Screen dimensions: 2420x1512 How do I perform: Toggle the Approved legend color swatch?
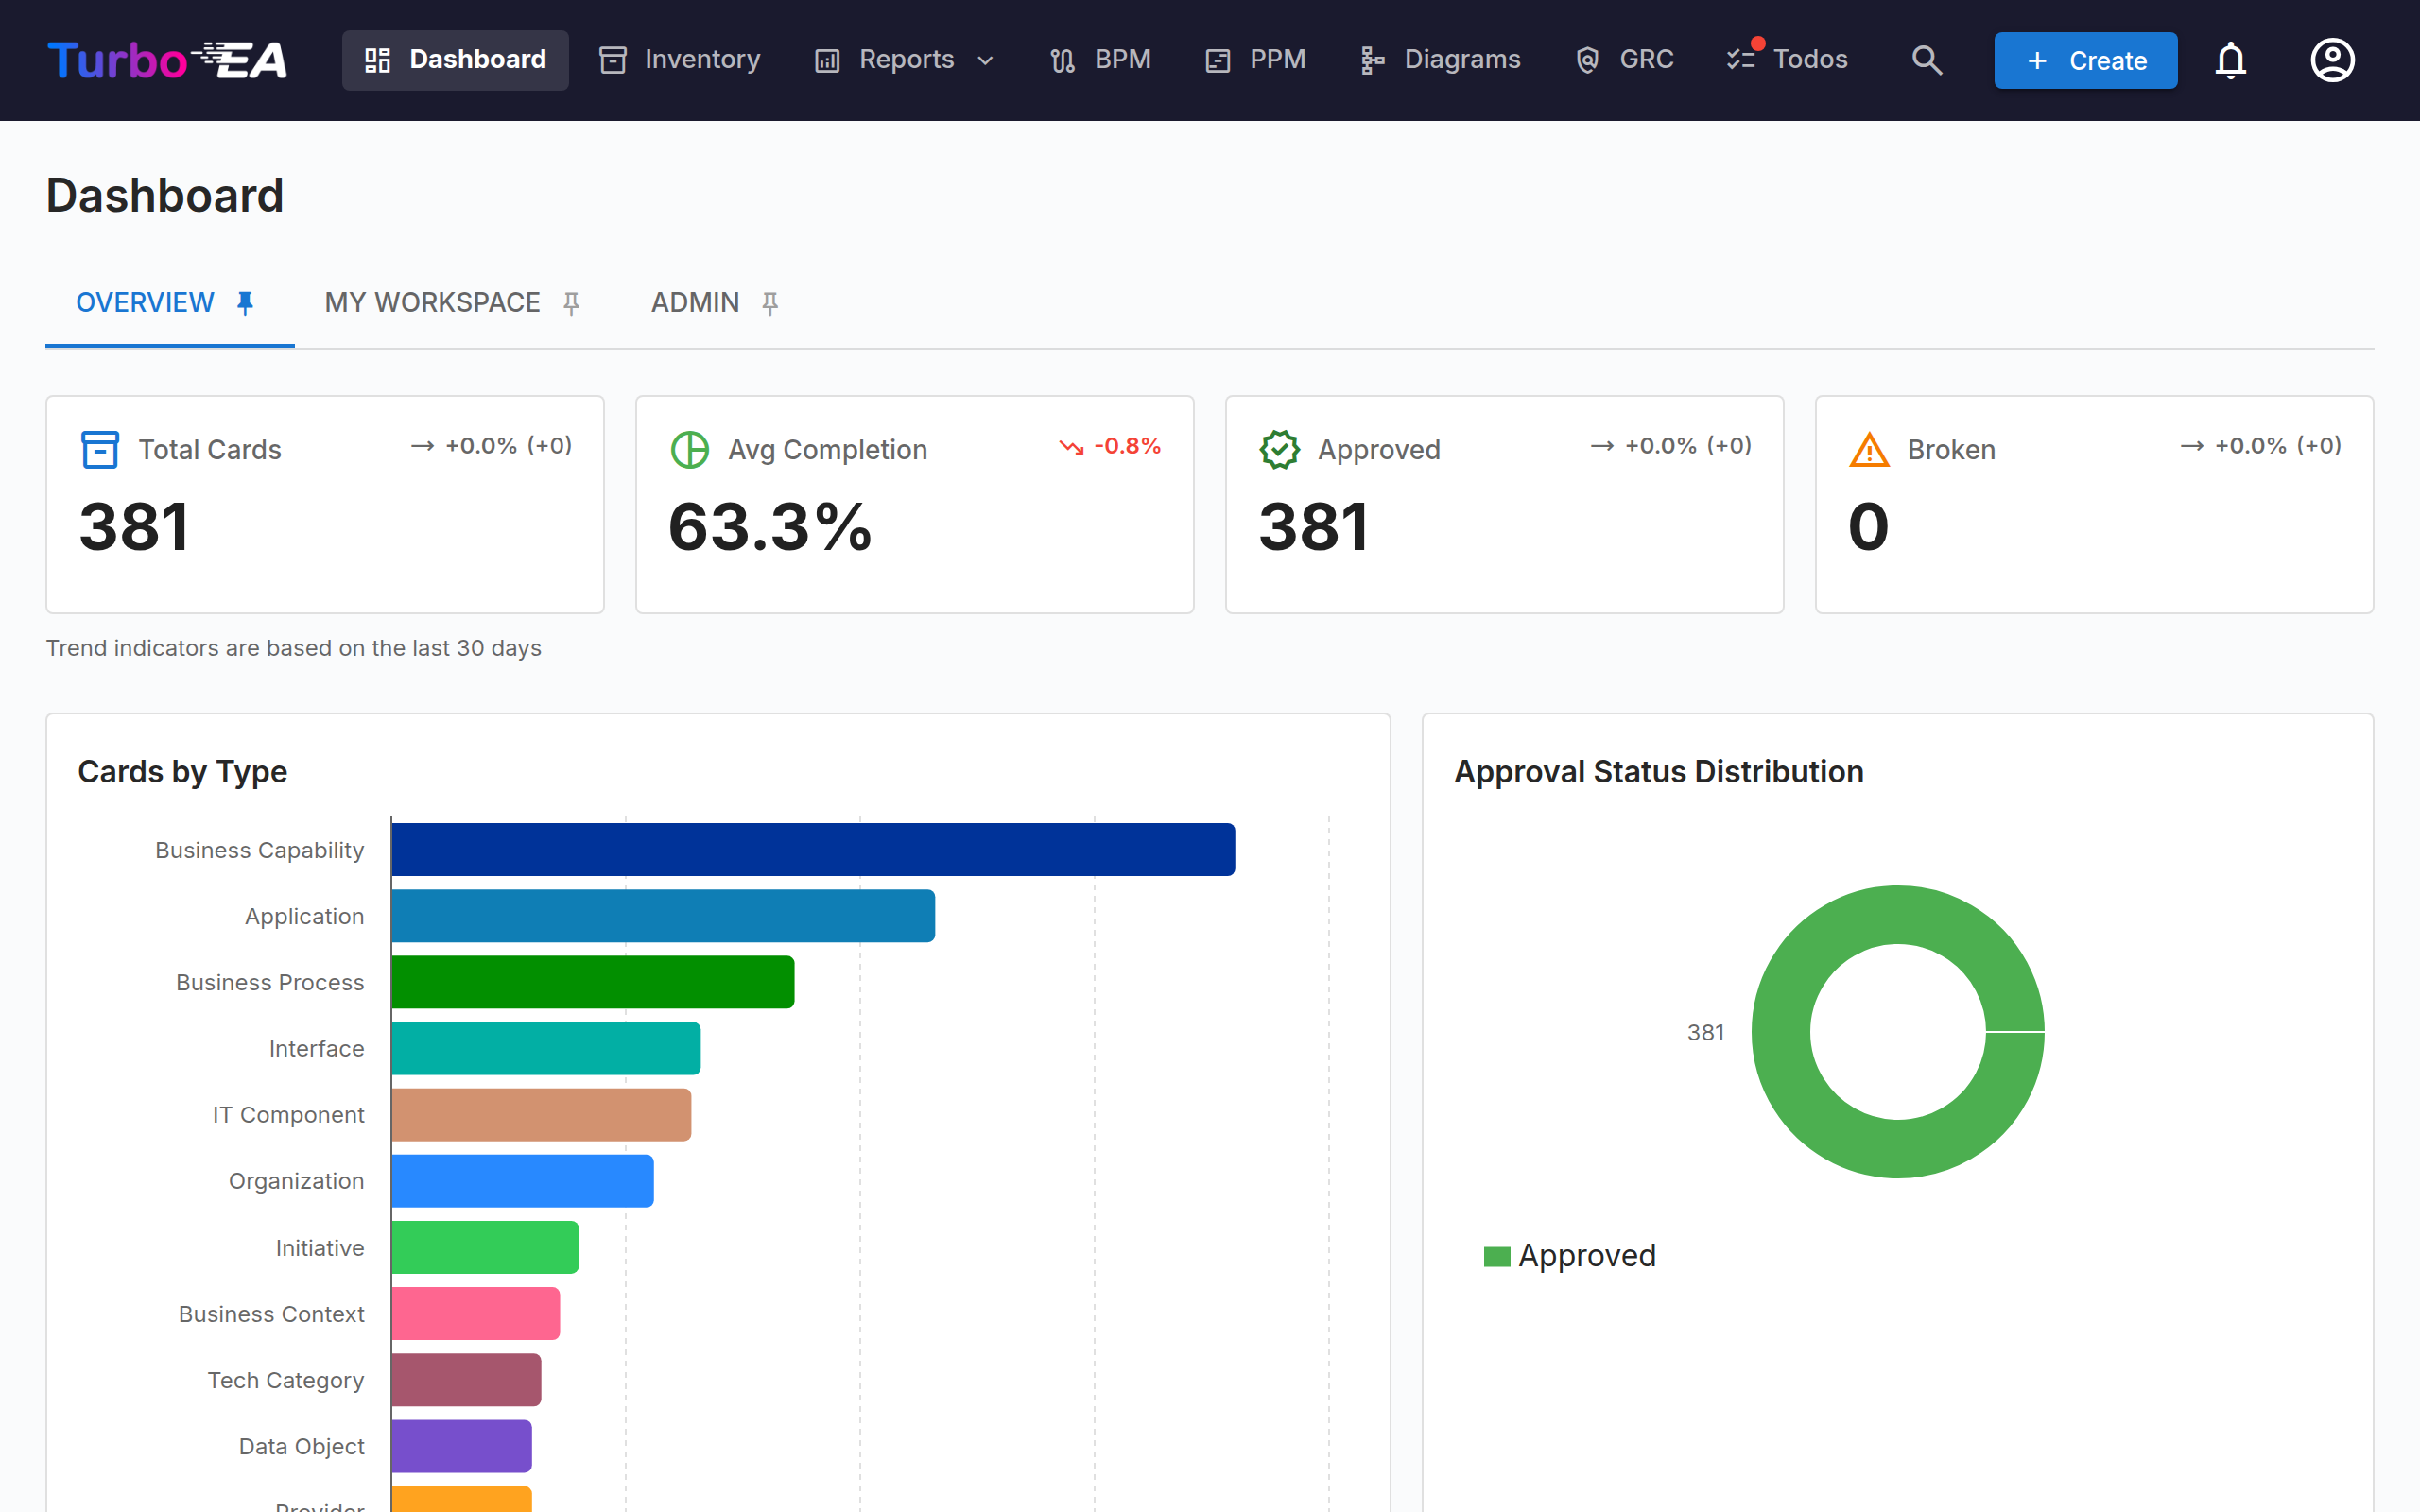tap(1496, 1256)
